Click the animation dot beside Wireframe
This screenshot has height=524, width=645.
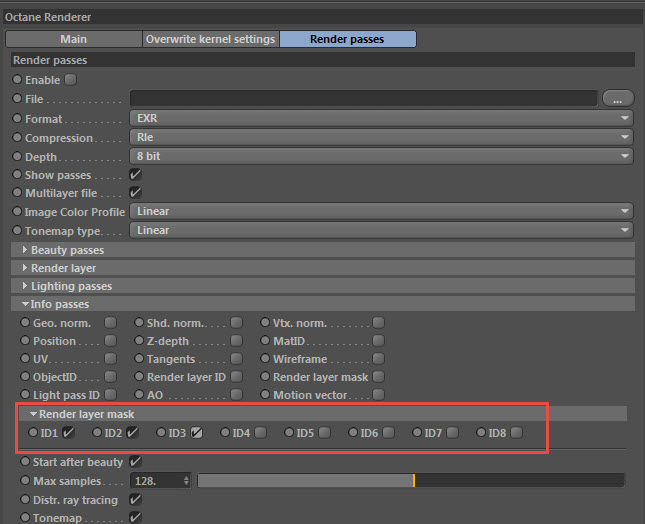tap(265, 359)
